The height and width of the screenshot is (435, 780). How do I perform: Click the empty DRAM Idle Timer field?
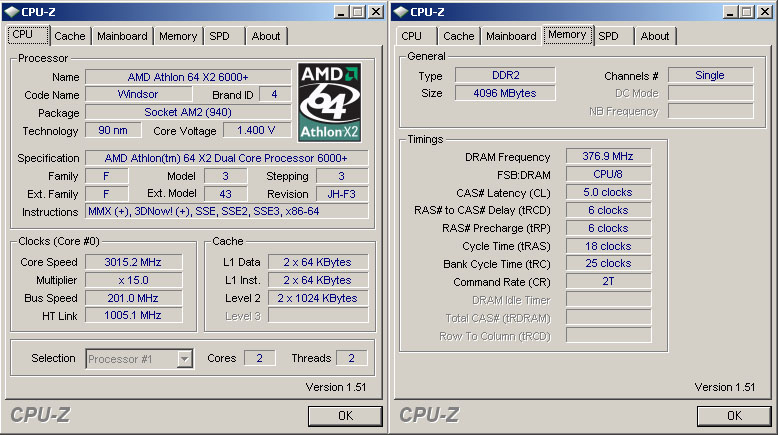(608, 300)
